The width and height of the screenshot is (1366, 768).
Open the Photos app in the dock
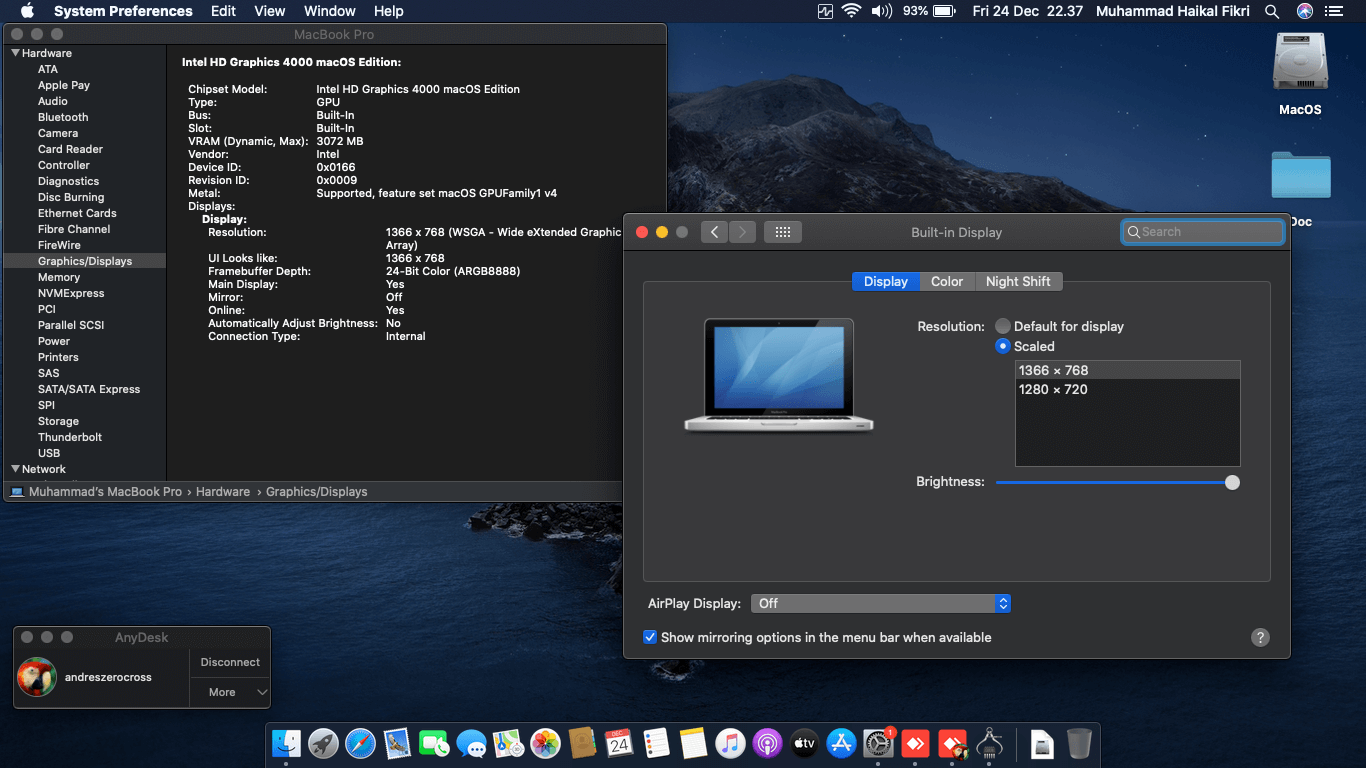545,743
